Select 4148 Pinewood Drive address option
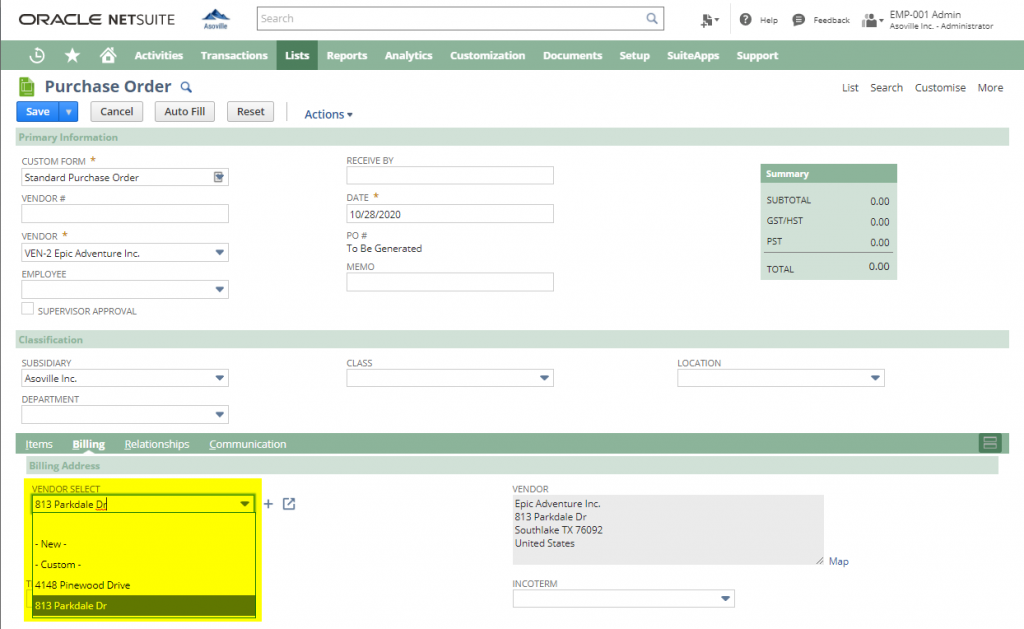The height and width of the screenshot is (629, 1024). click(x=144, y=585)
